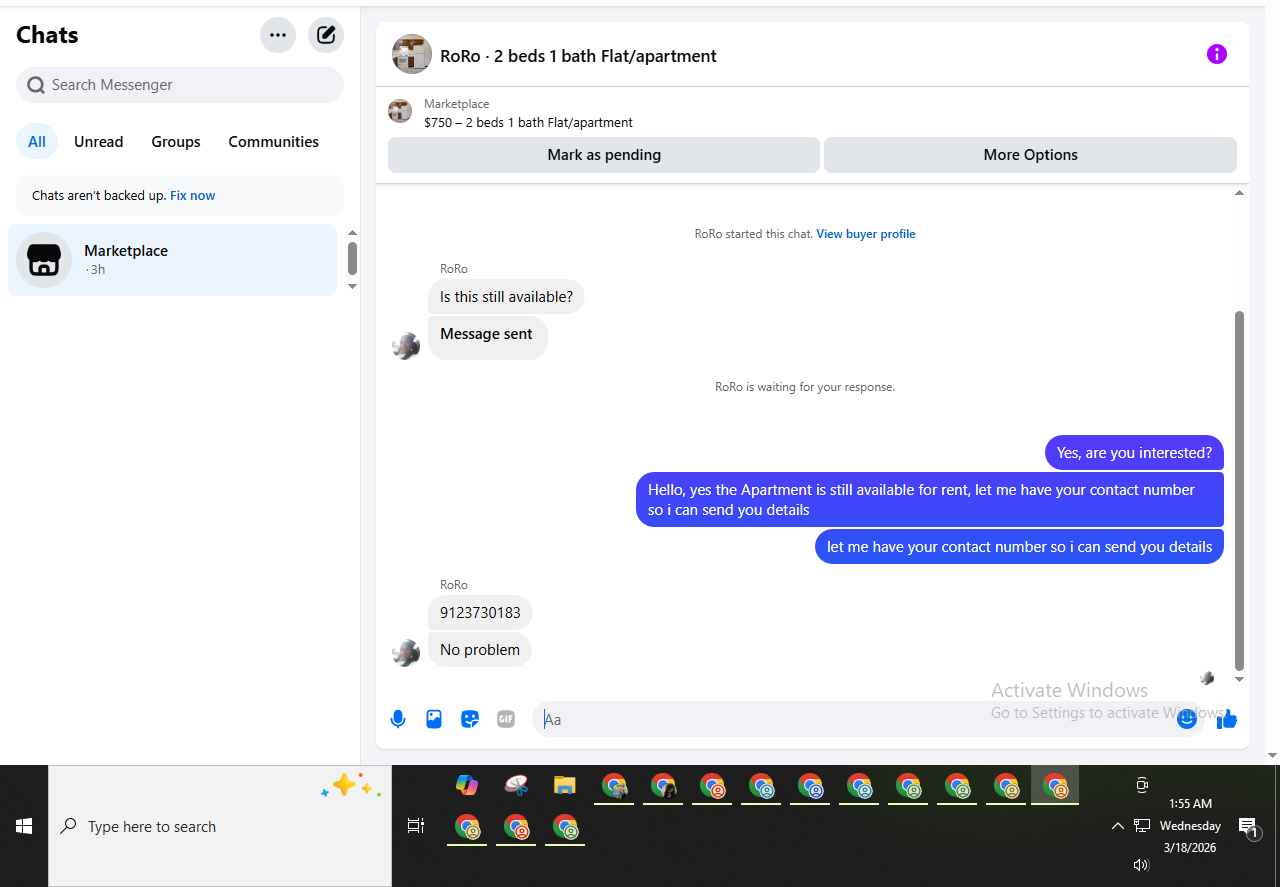Open the emoji picker in message box
Screen dimensions: 1280x887
[1187, 719]
